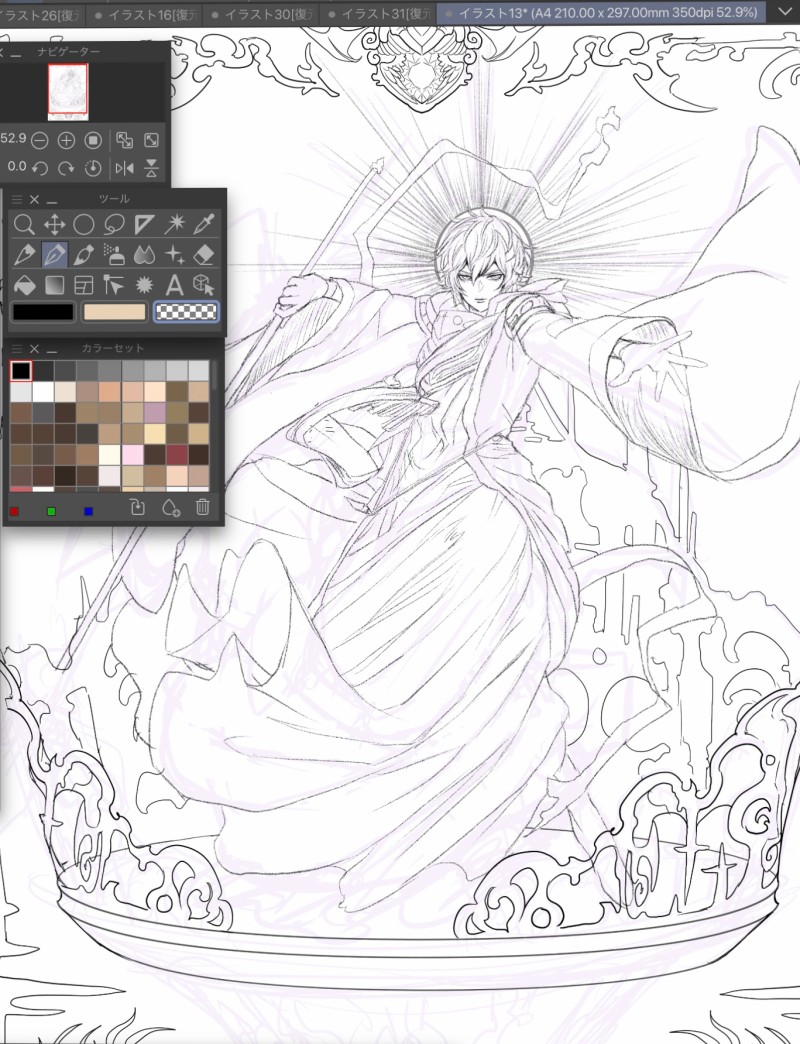Import color set with replace icon

click(x=138, y=508)
